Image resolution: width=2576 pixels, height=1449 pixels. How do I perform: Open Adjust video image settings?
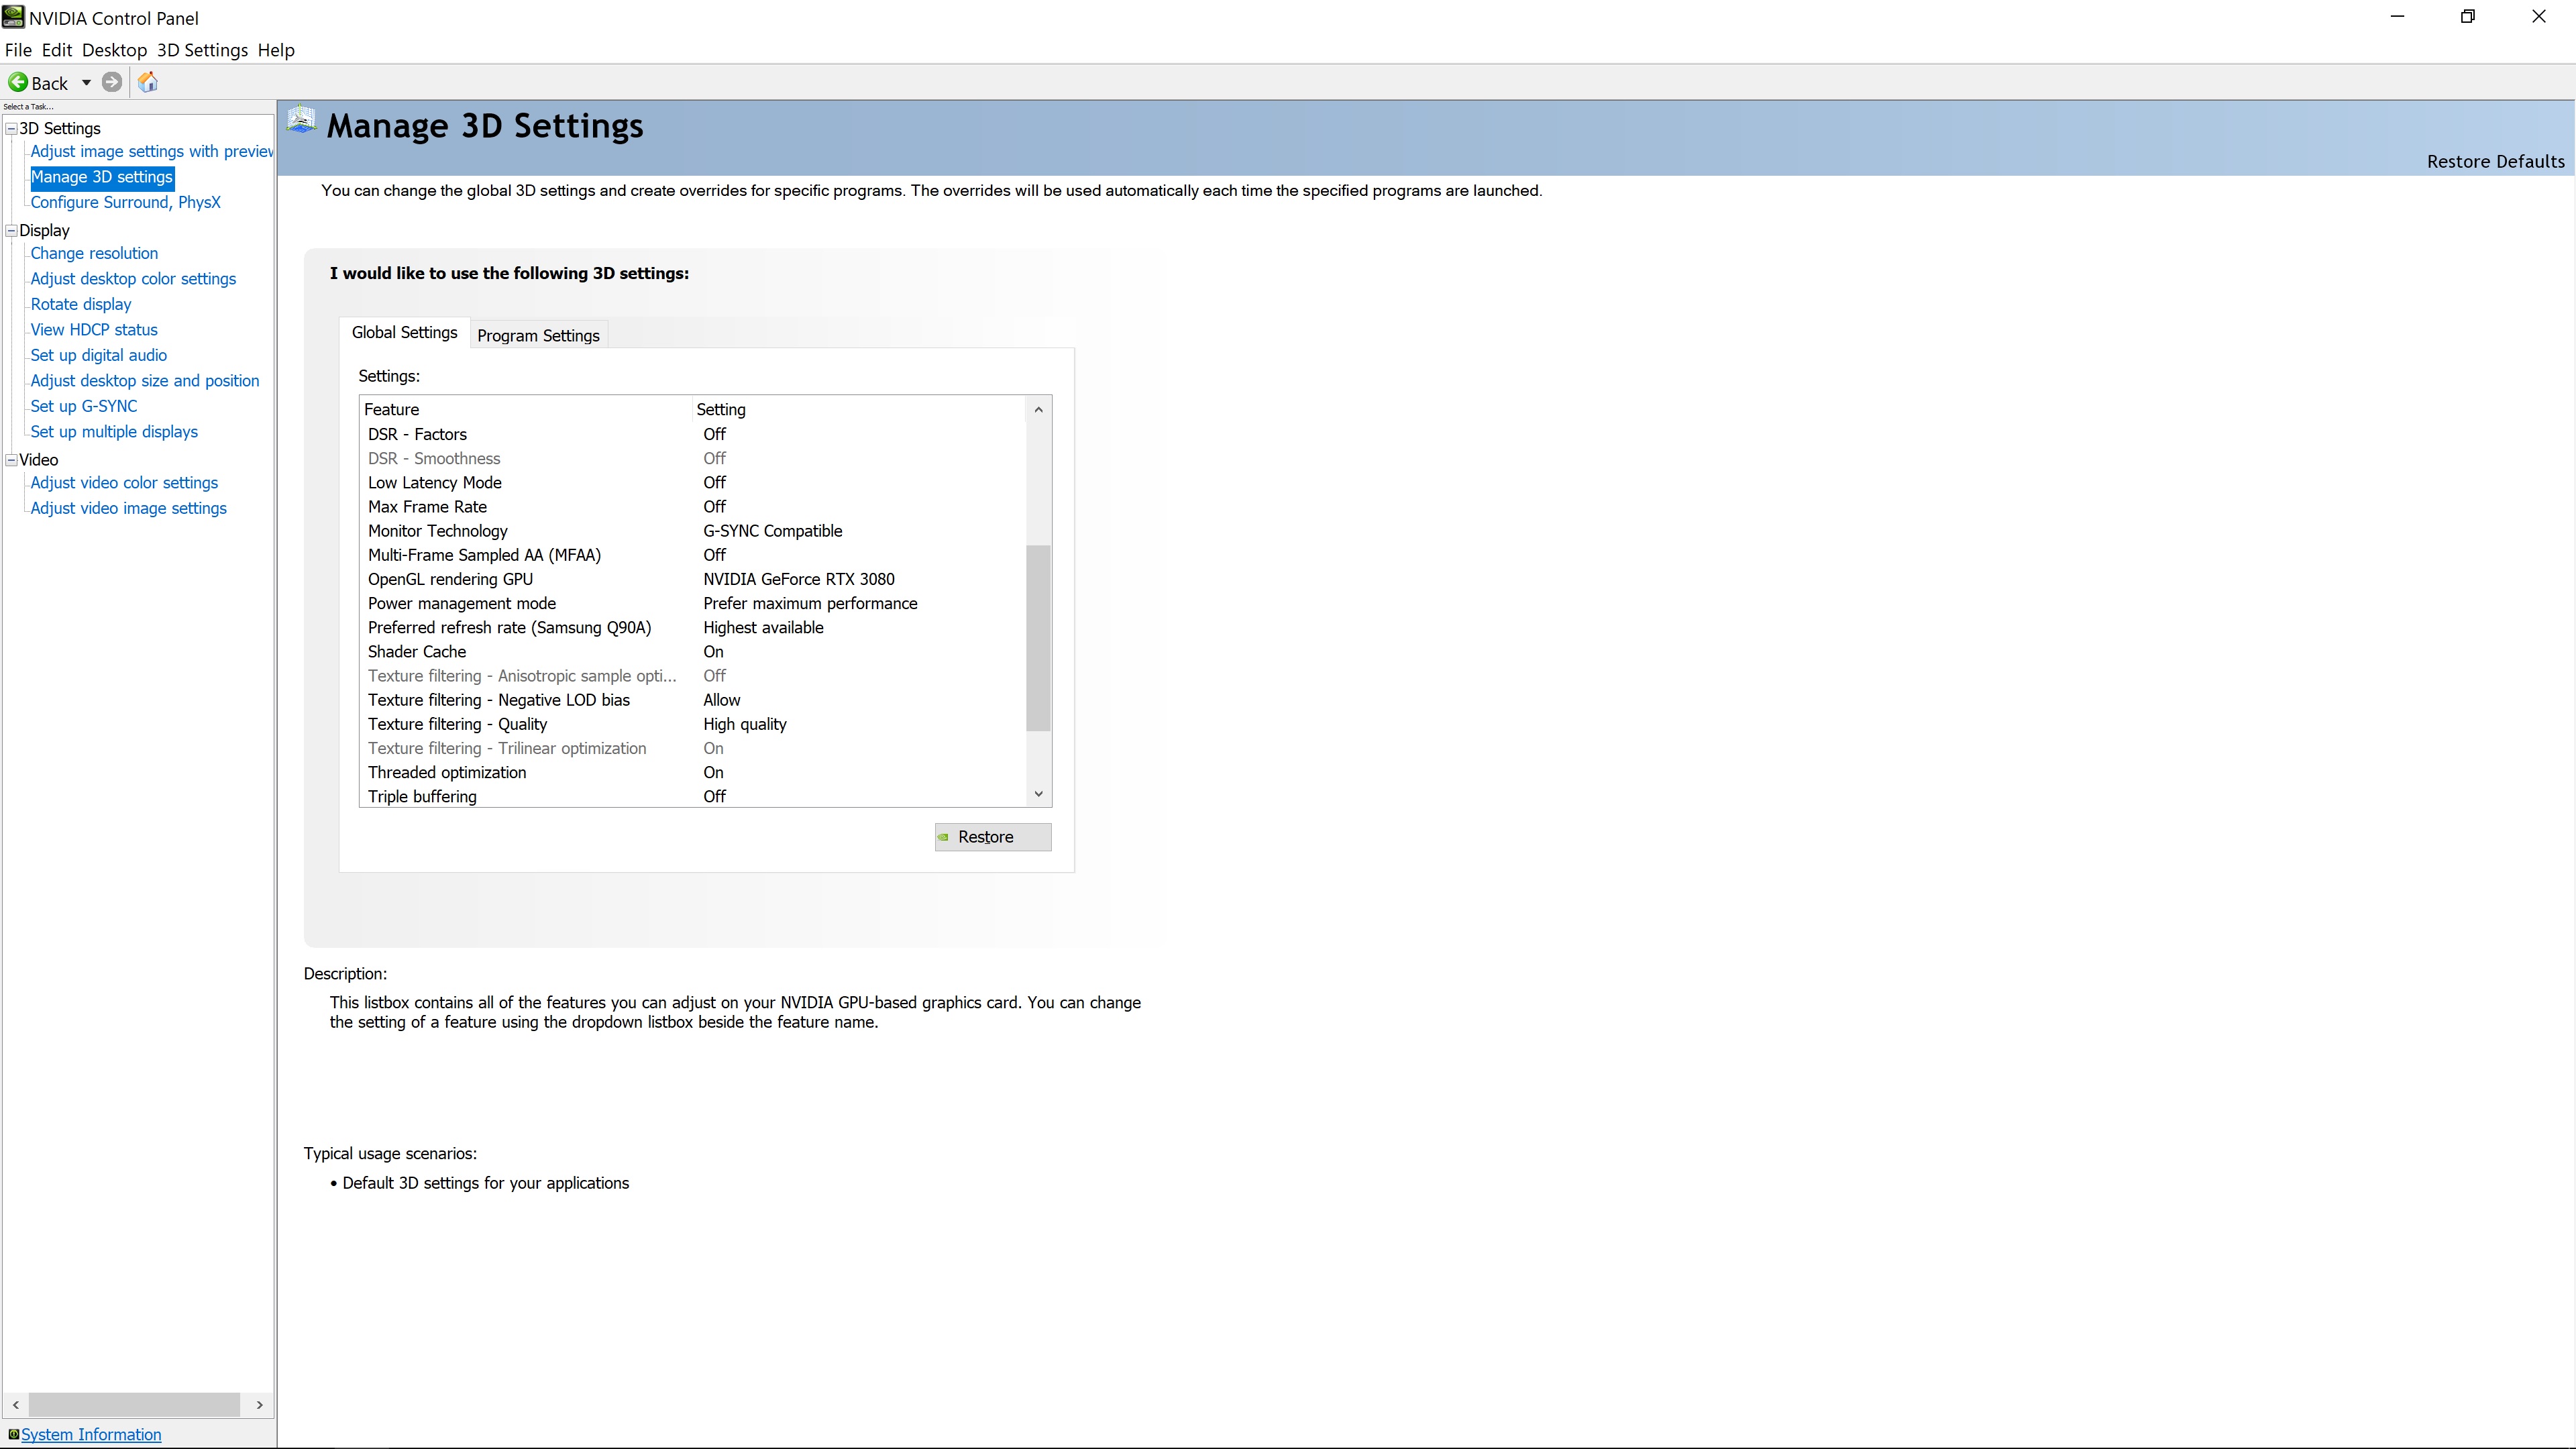[x=129, y=508]
